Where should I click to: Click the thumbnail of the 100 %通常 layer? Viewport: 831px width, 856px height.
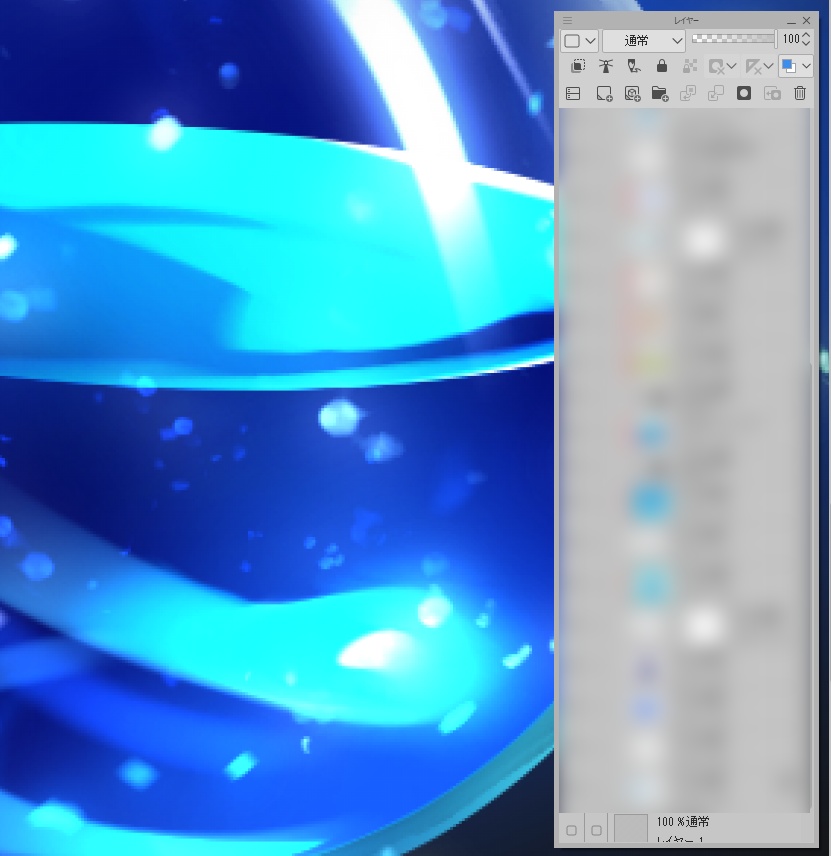point(631,829)
